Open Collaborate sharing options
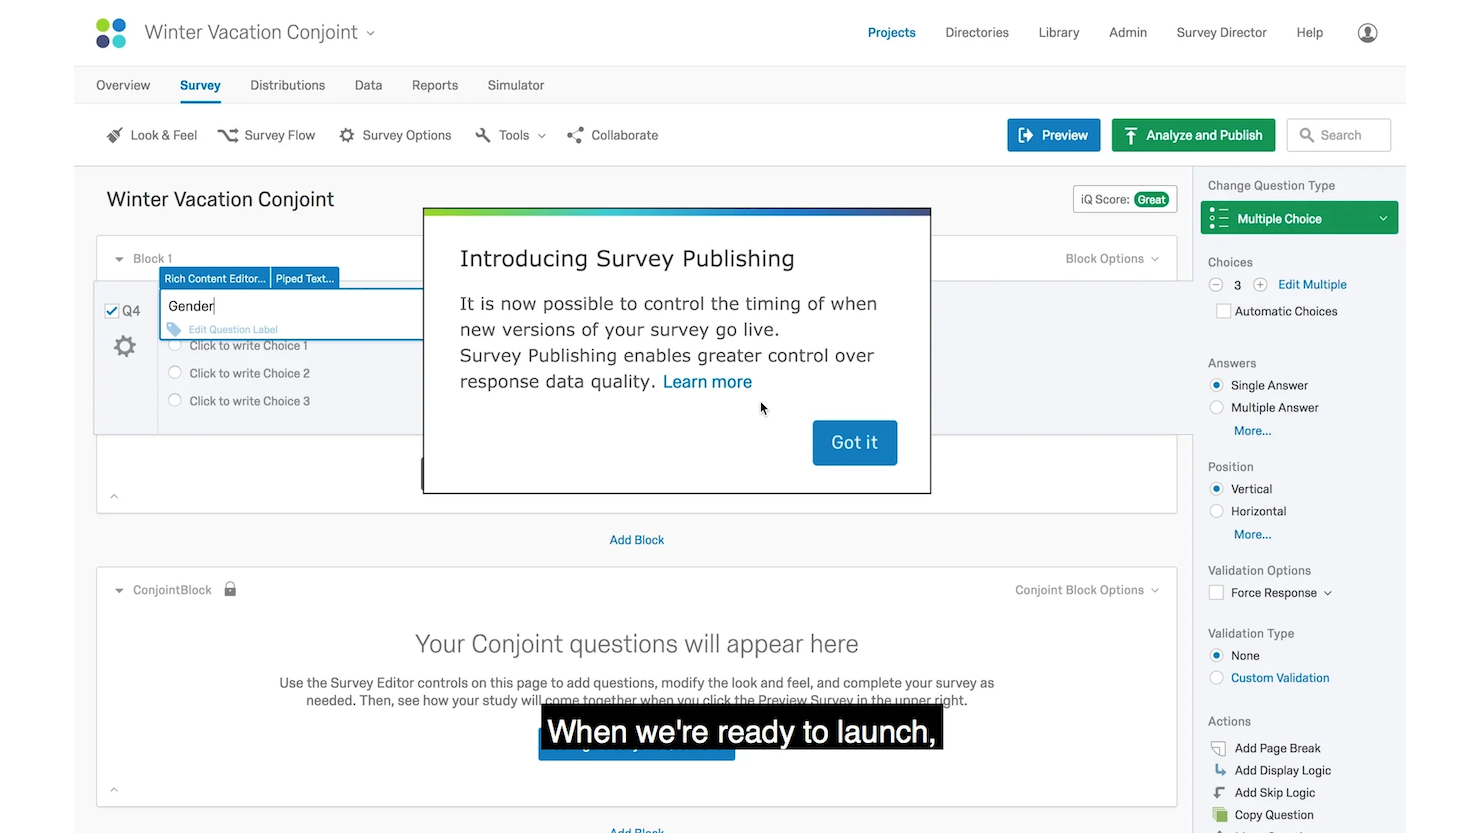 click(612, 135)
